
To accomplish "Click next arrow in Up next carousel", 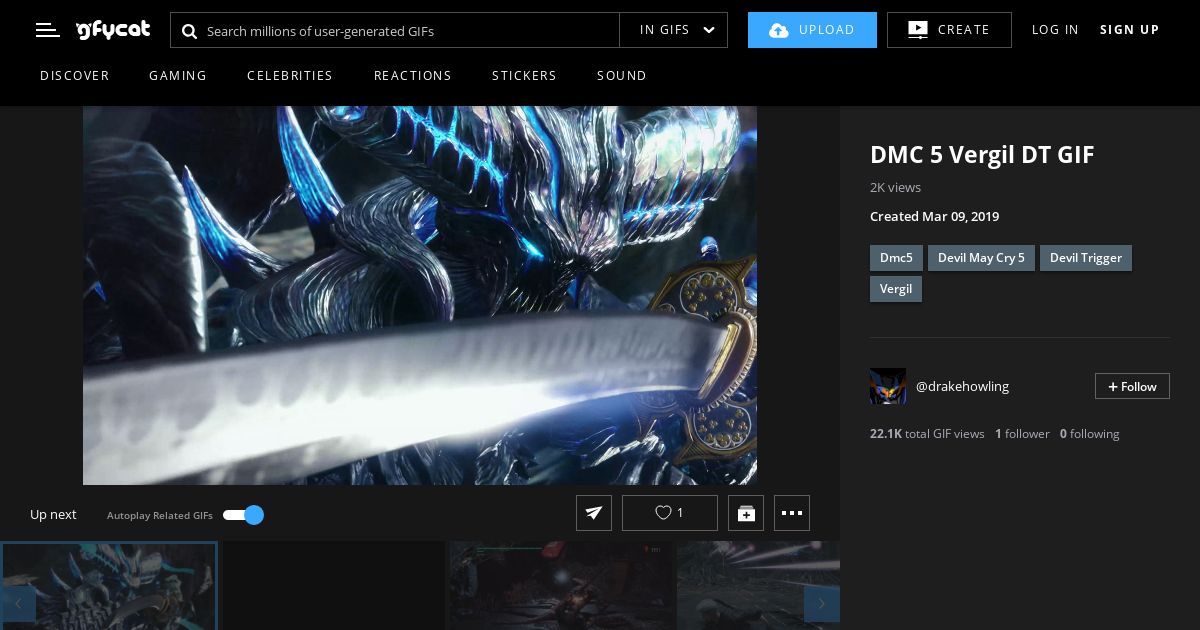I will pos(822,604).
